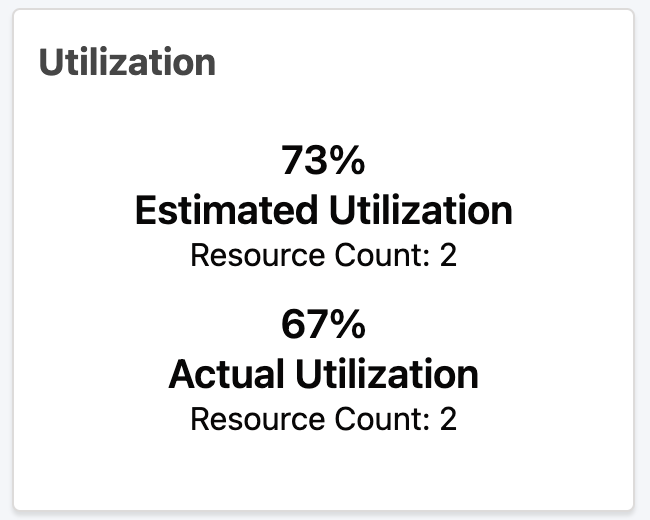Click the Utilization card title
The height and width of the screenshot is (520, 650).
[127, 62]
